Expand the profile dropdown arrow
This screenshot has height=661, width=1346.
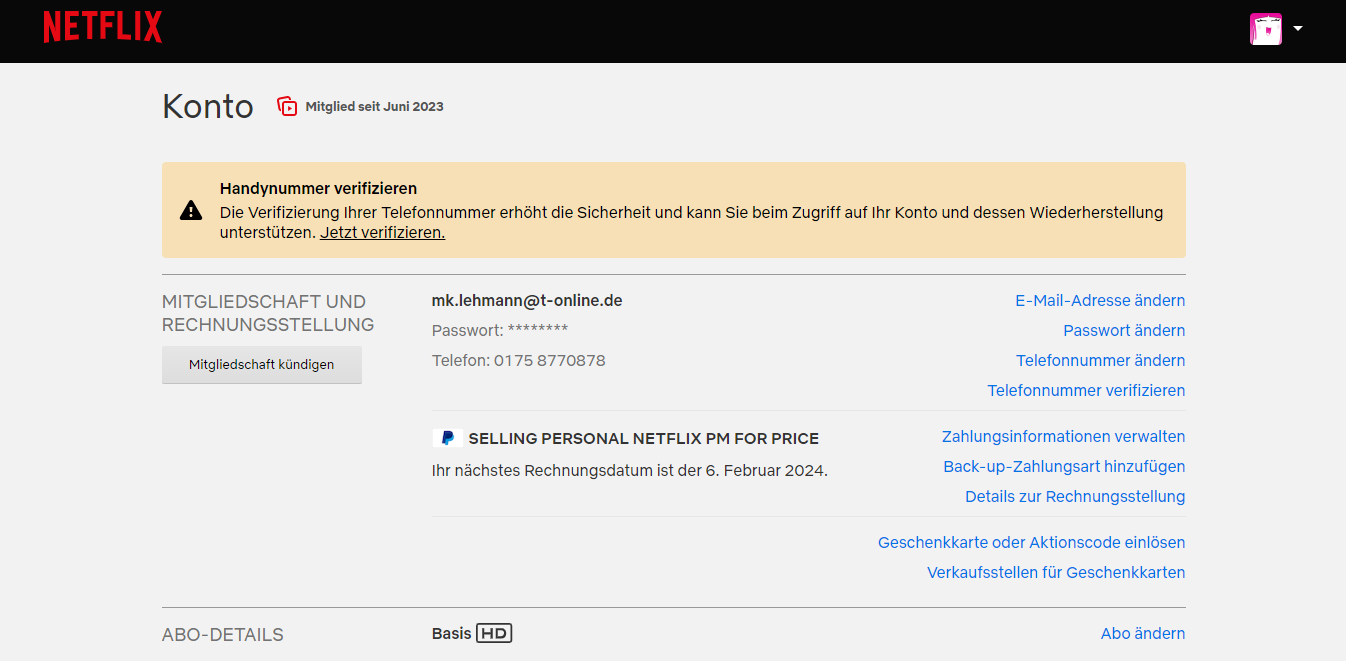tap(1298, 29)
